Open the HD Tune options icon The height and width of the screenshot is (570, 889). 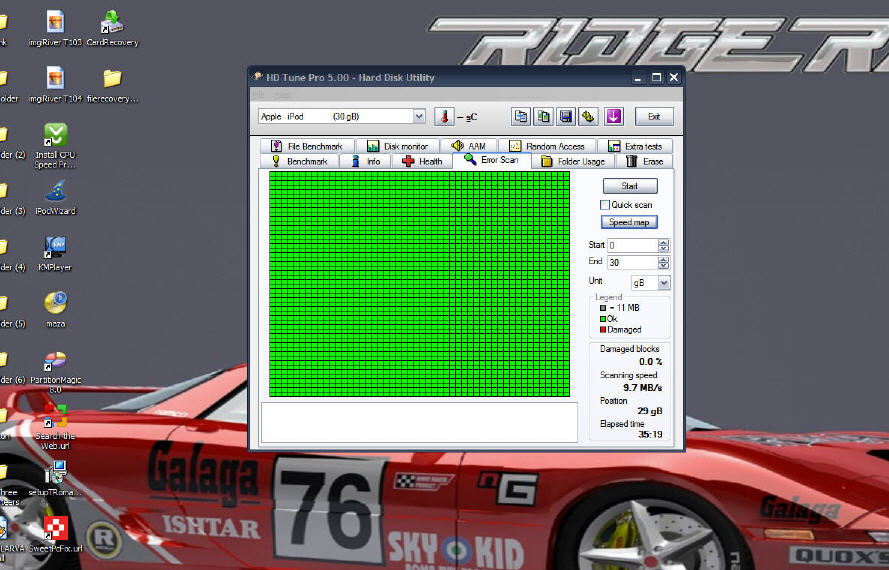(x=588, y=116)
